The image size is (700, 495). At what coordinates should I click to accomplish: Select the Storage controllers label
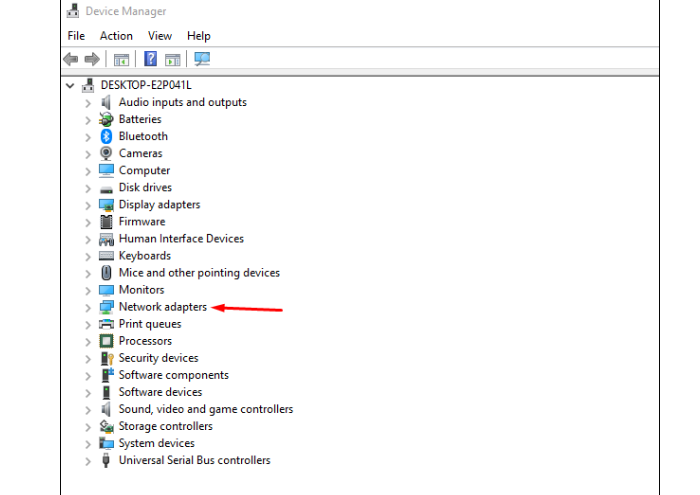(x=166, y=426)
